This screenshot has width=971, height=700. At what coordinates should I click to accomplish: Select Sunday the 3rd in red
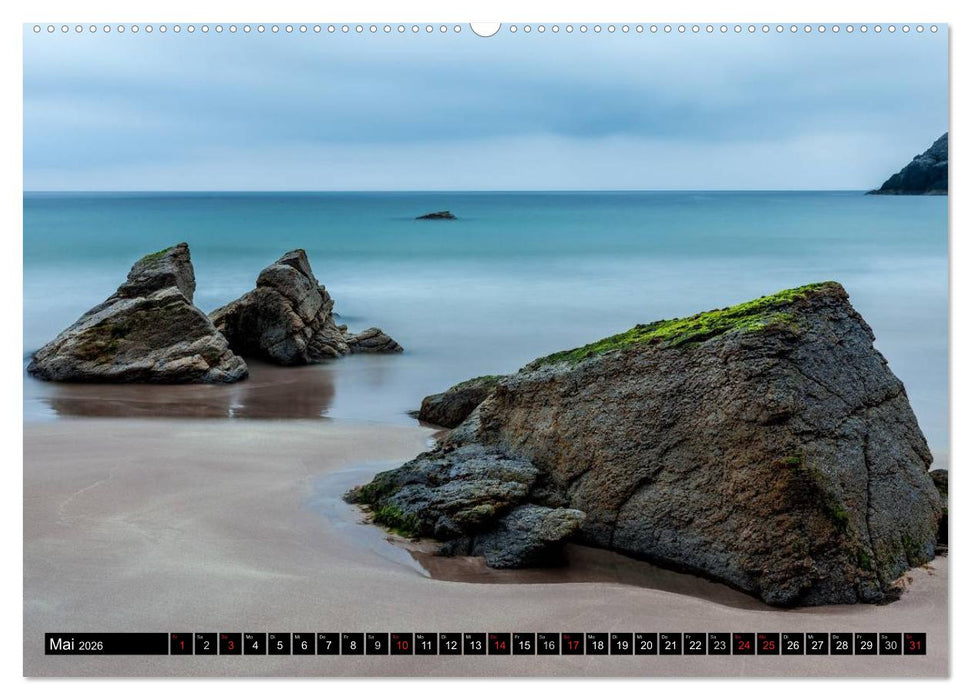coord(230,645)
